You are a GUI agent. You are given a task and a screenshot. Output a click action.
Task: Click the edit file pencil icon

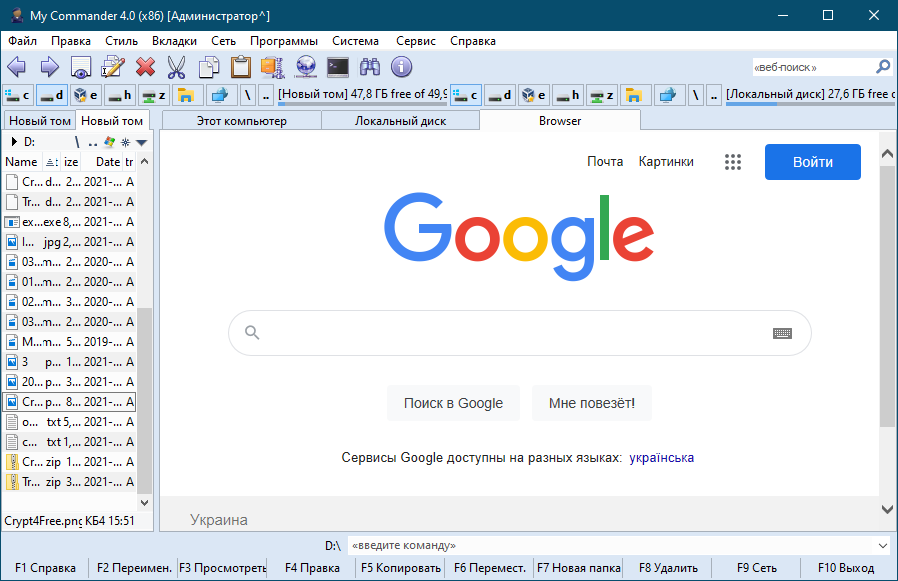coord(113,67)
